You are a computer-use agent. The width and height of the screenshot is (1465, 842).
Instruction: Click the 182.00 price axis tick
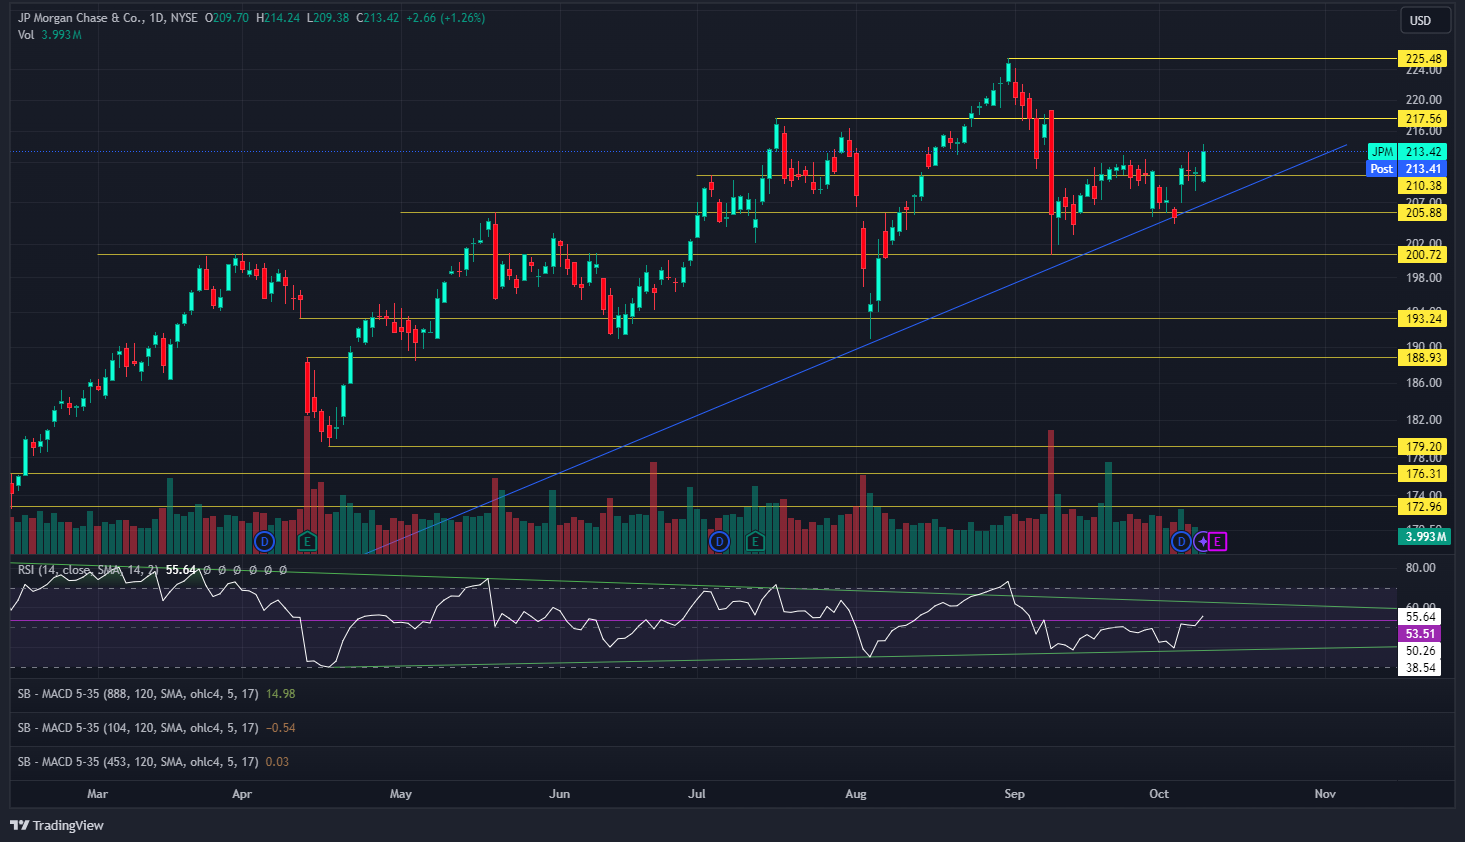[1424, 420]
